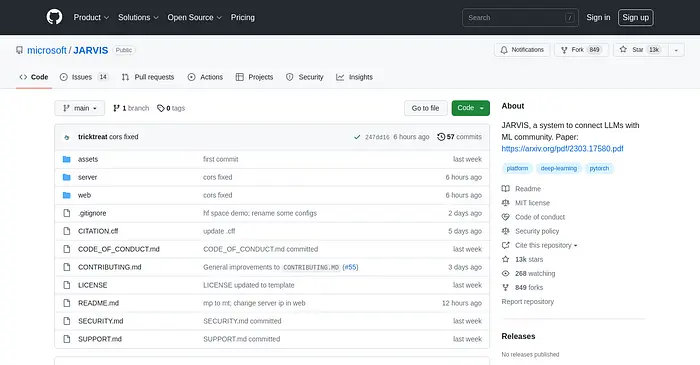This screenshot has width=700, height=365.
Task: Open the star lists dropdown arrow
Action: point(676,50)
